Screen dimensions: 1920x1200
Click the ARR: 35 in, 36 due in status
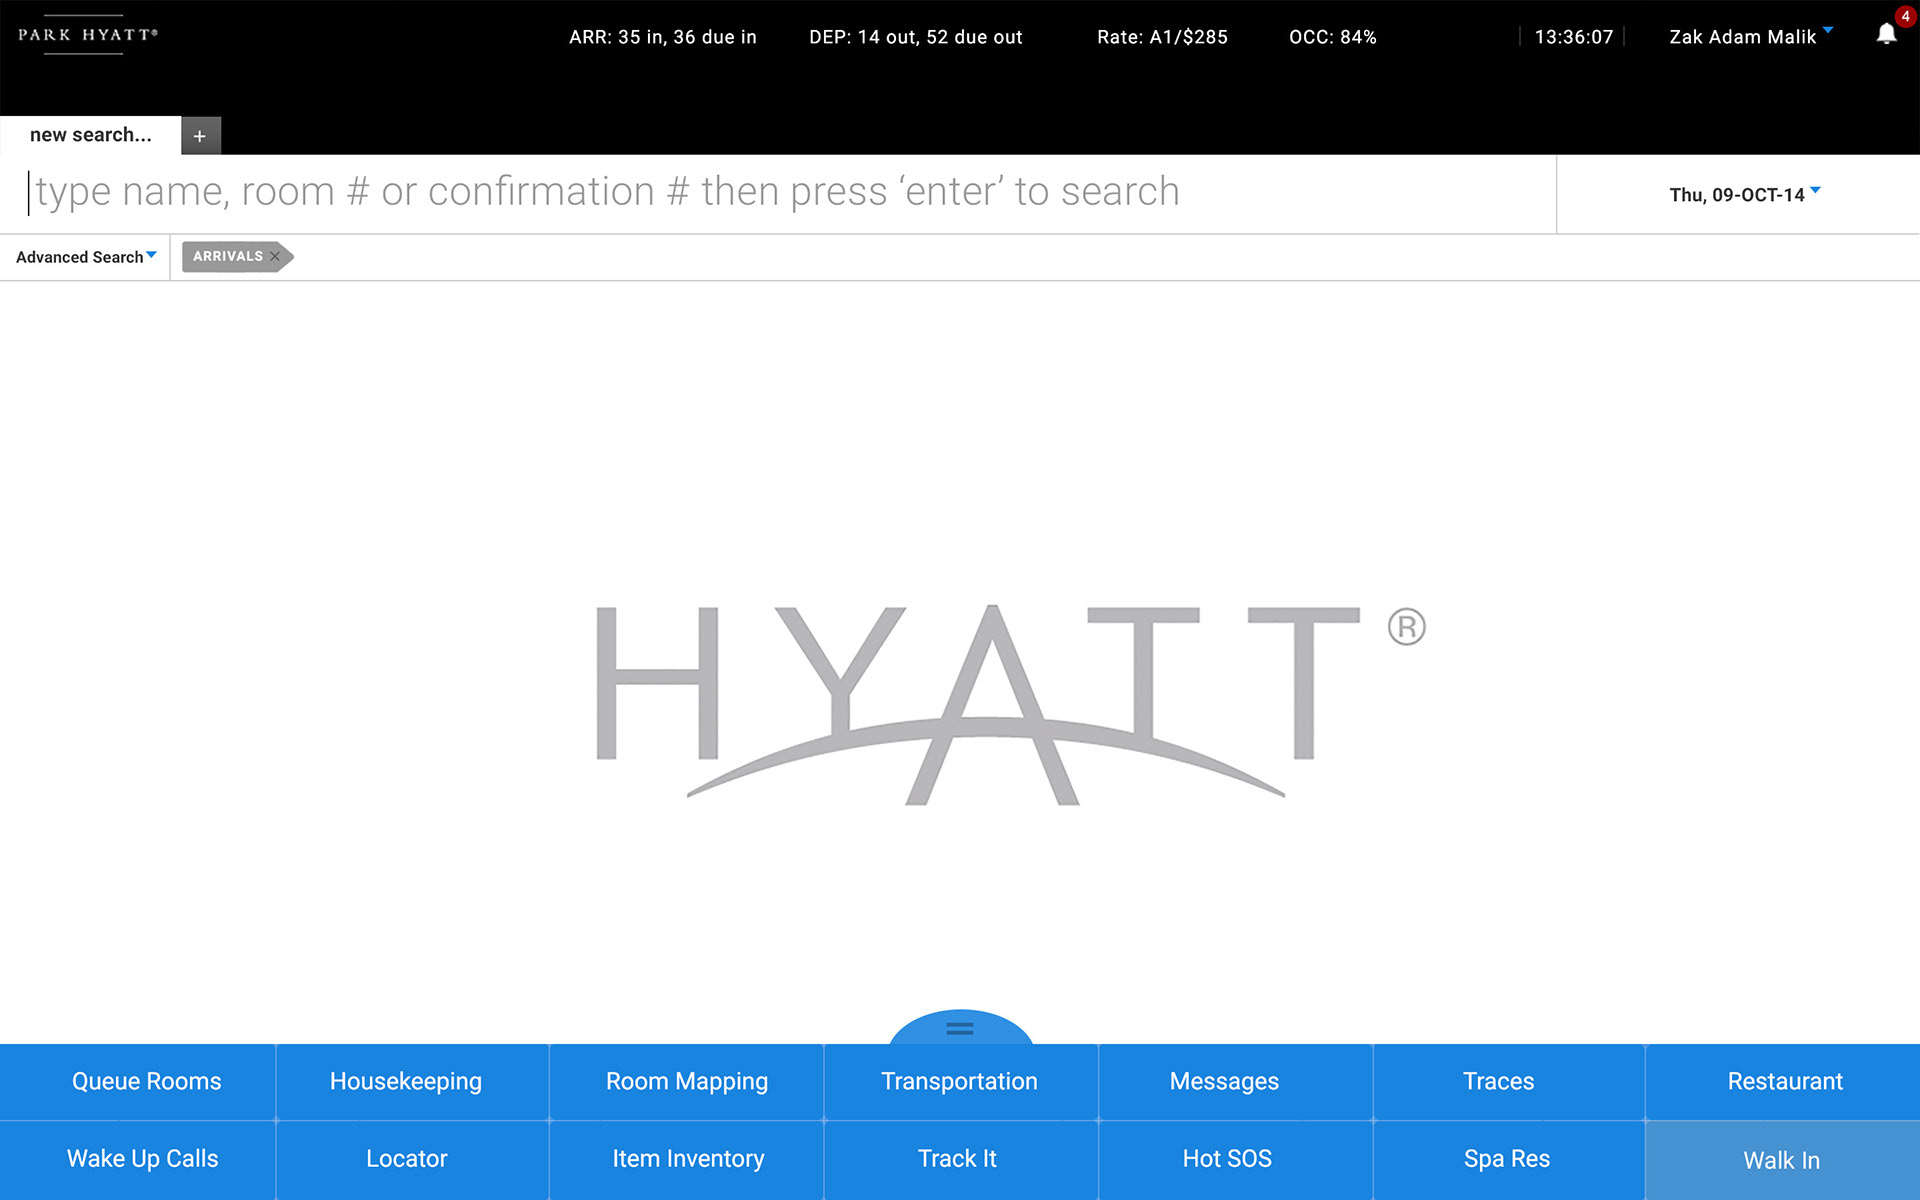663,37
